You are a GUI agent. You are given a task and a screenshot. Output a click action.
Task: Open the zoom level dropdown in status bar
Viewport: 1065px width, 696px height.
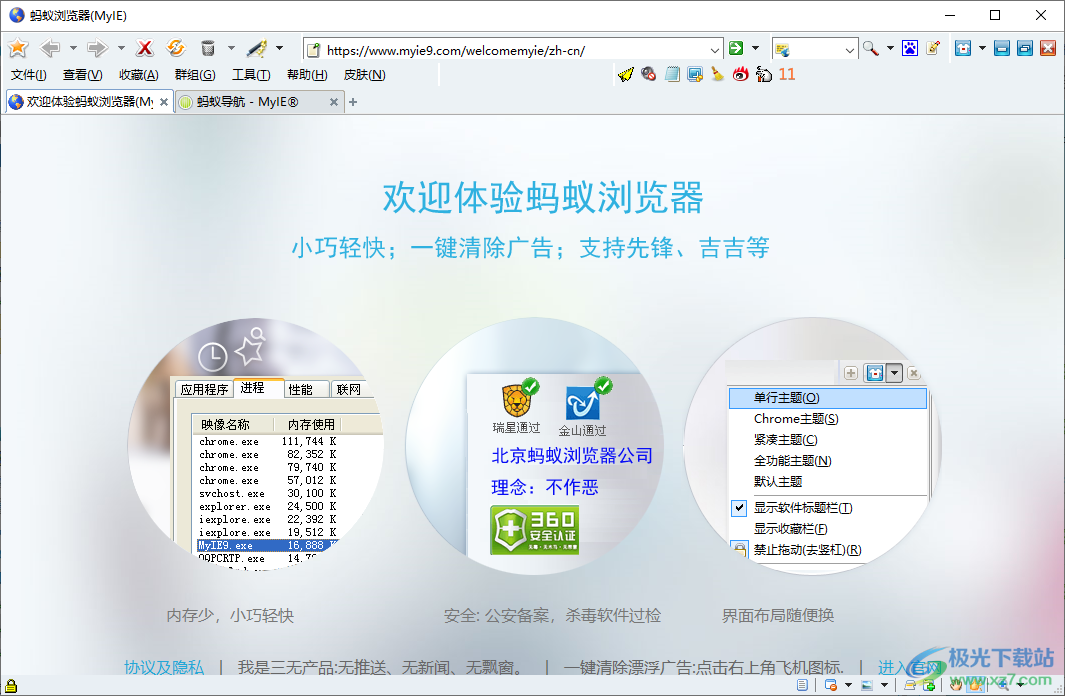coord(1021,685)
